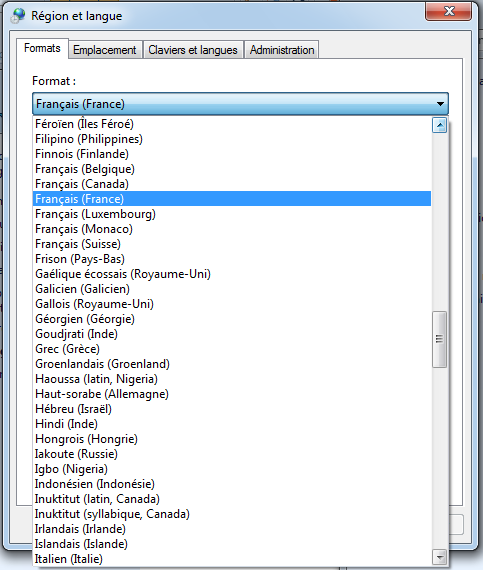Select the Formats tab

tap(42, 48)
